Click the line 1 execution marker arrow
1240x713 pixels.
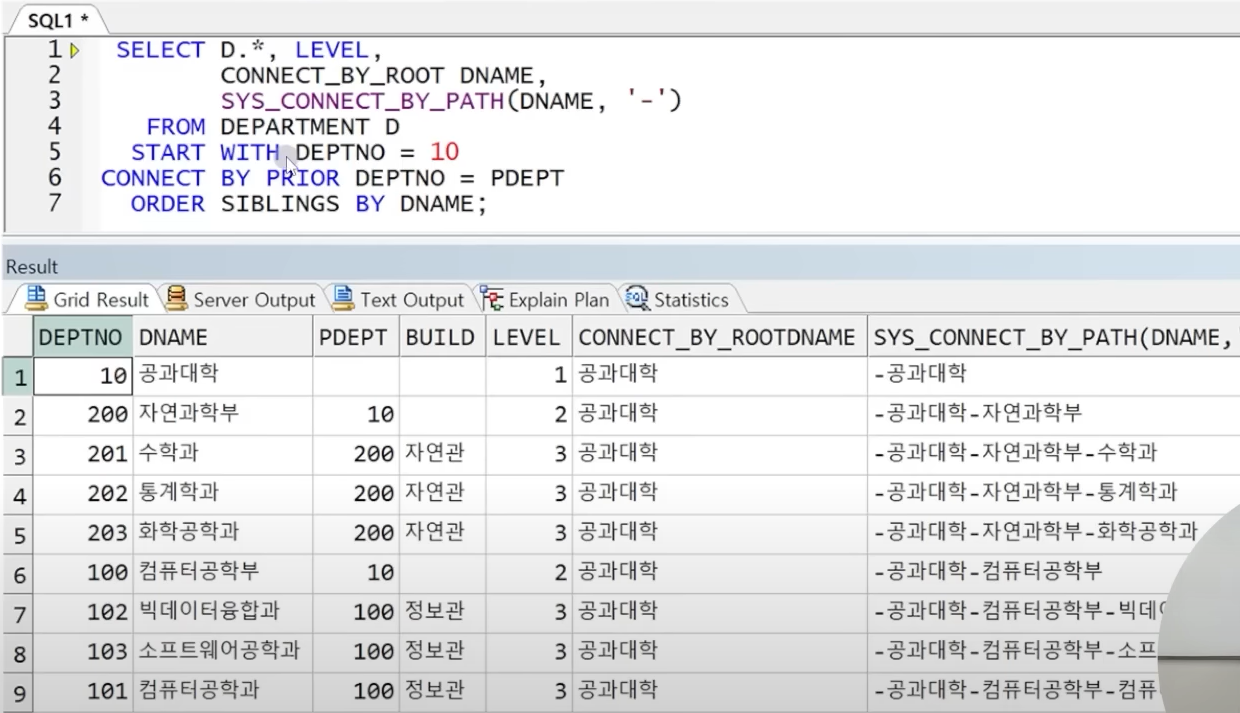(75, 50)
